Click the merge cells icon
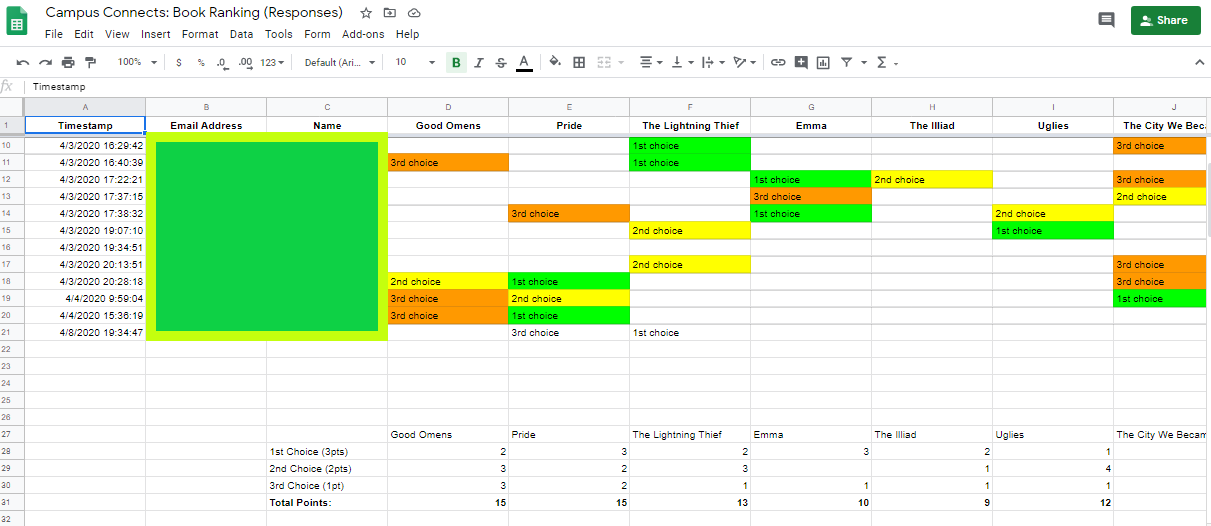1211x526 pixels. 604,62
